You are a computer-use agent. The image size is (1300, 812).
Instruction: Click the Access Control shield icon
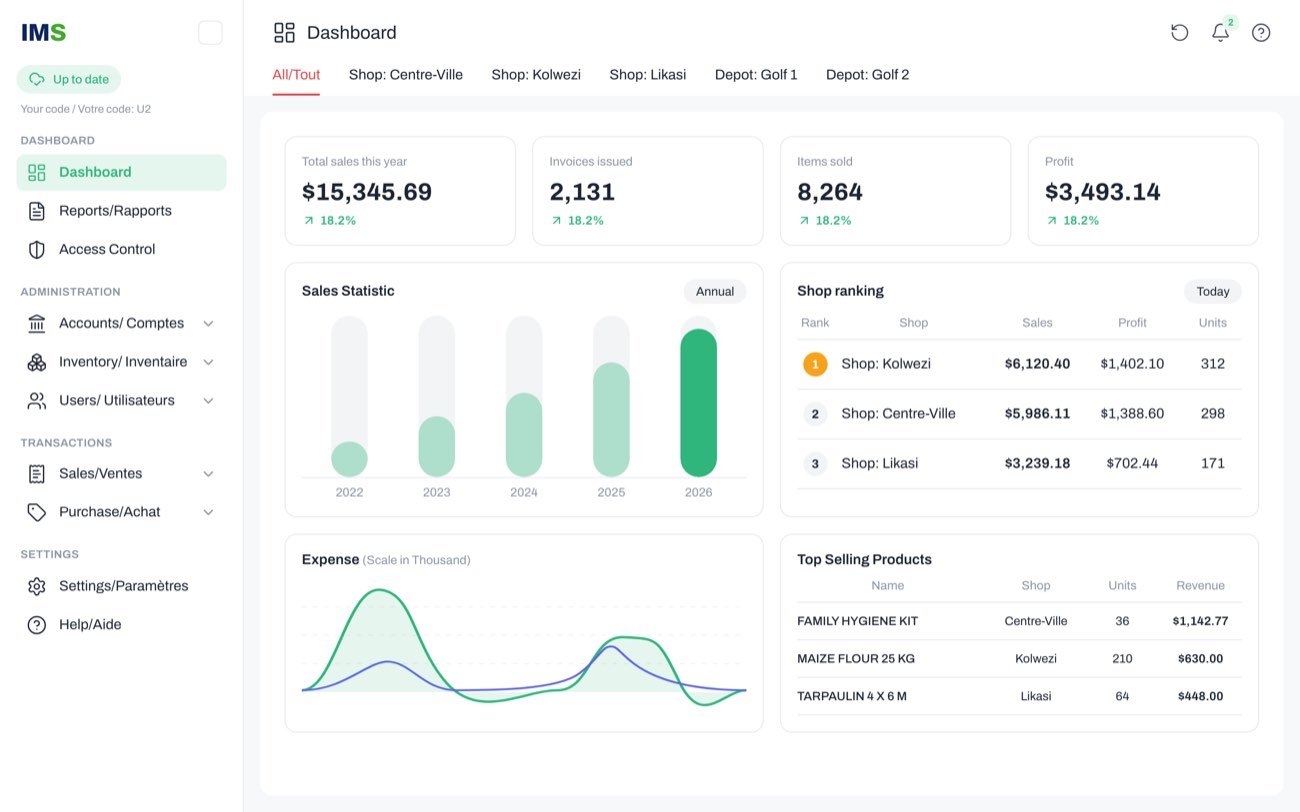click(x=37, y=249)
